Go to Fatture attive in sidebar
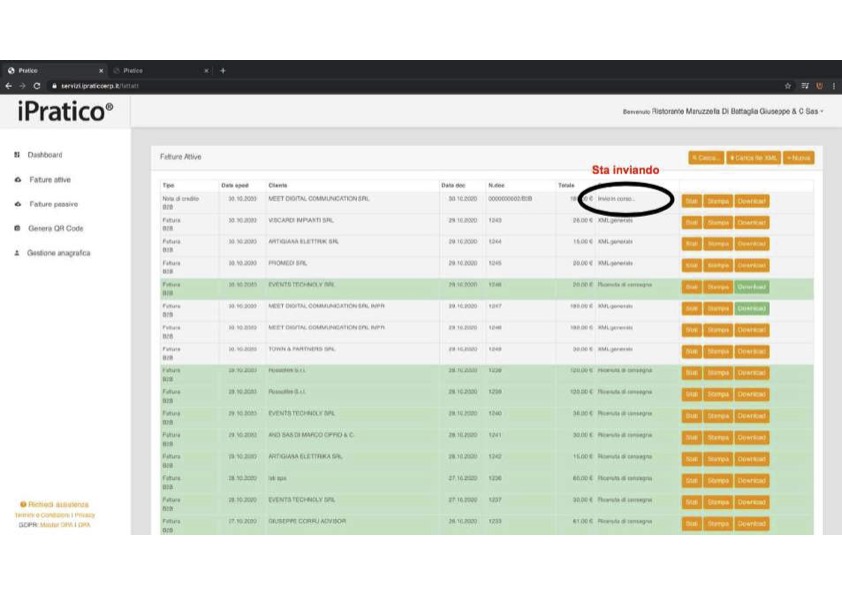This screenshot has width=842, height=595. click(x=49, y=180)
